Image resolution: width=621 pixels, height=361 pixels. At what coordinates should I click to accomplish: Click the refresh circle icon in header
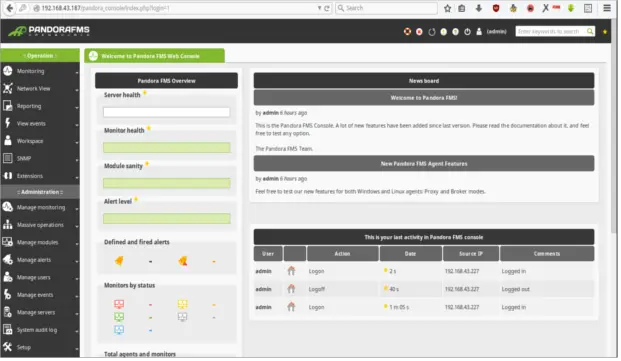[432, 32]
